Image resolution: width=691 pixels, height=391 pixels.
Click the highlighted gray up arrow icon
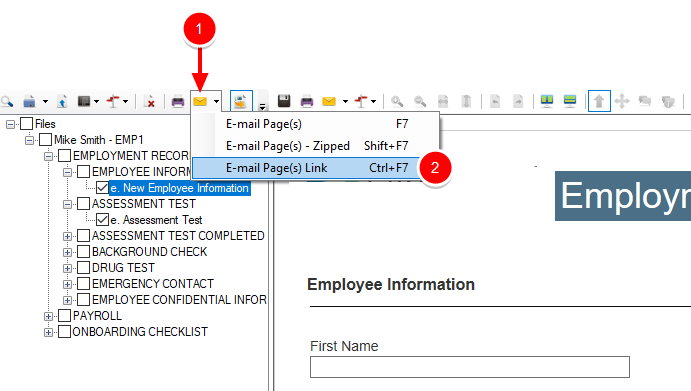pos(599,101)
